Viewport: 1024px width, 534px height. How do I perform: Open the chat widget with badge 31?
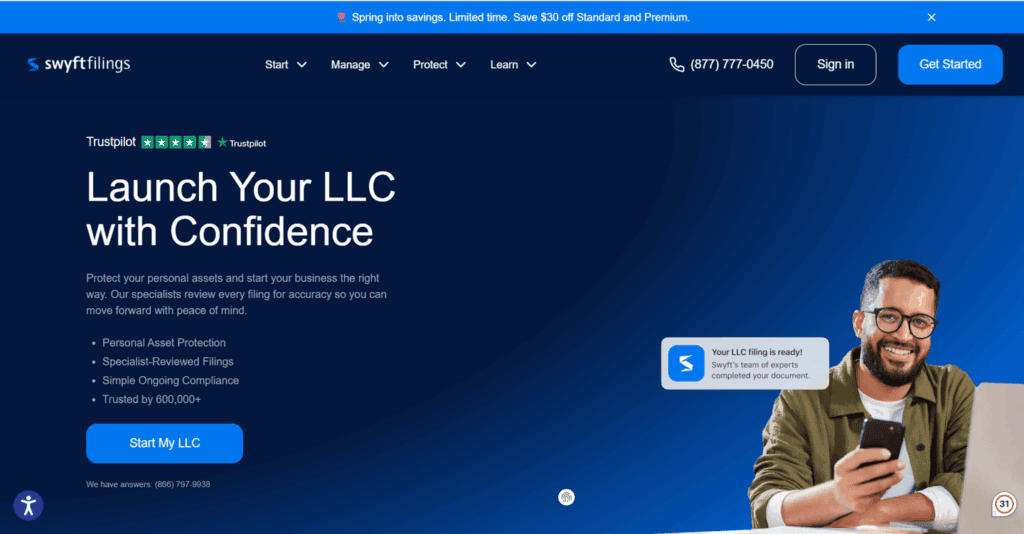1004,504
